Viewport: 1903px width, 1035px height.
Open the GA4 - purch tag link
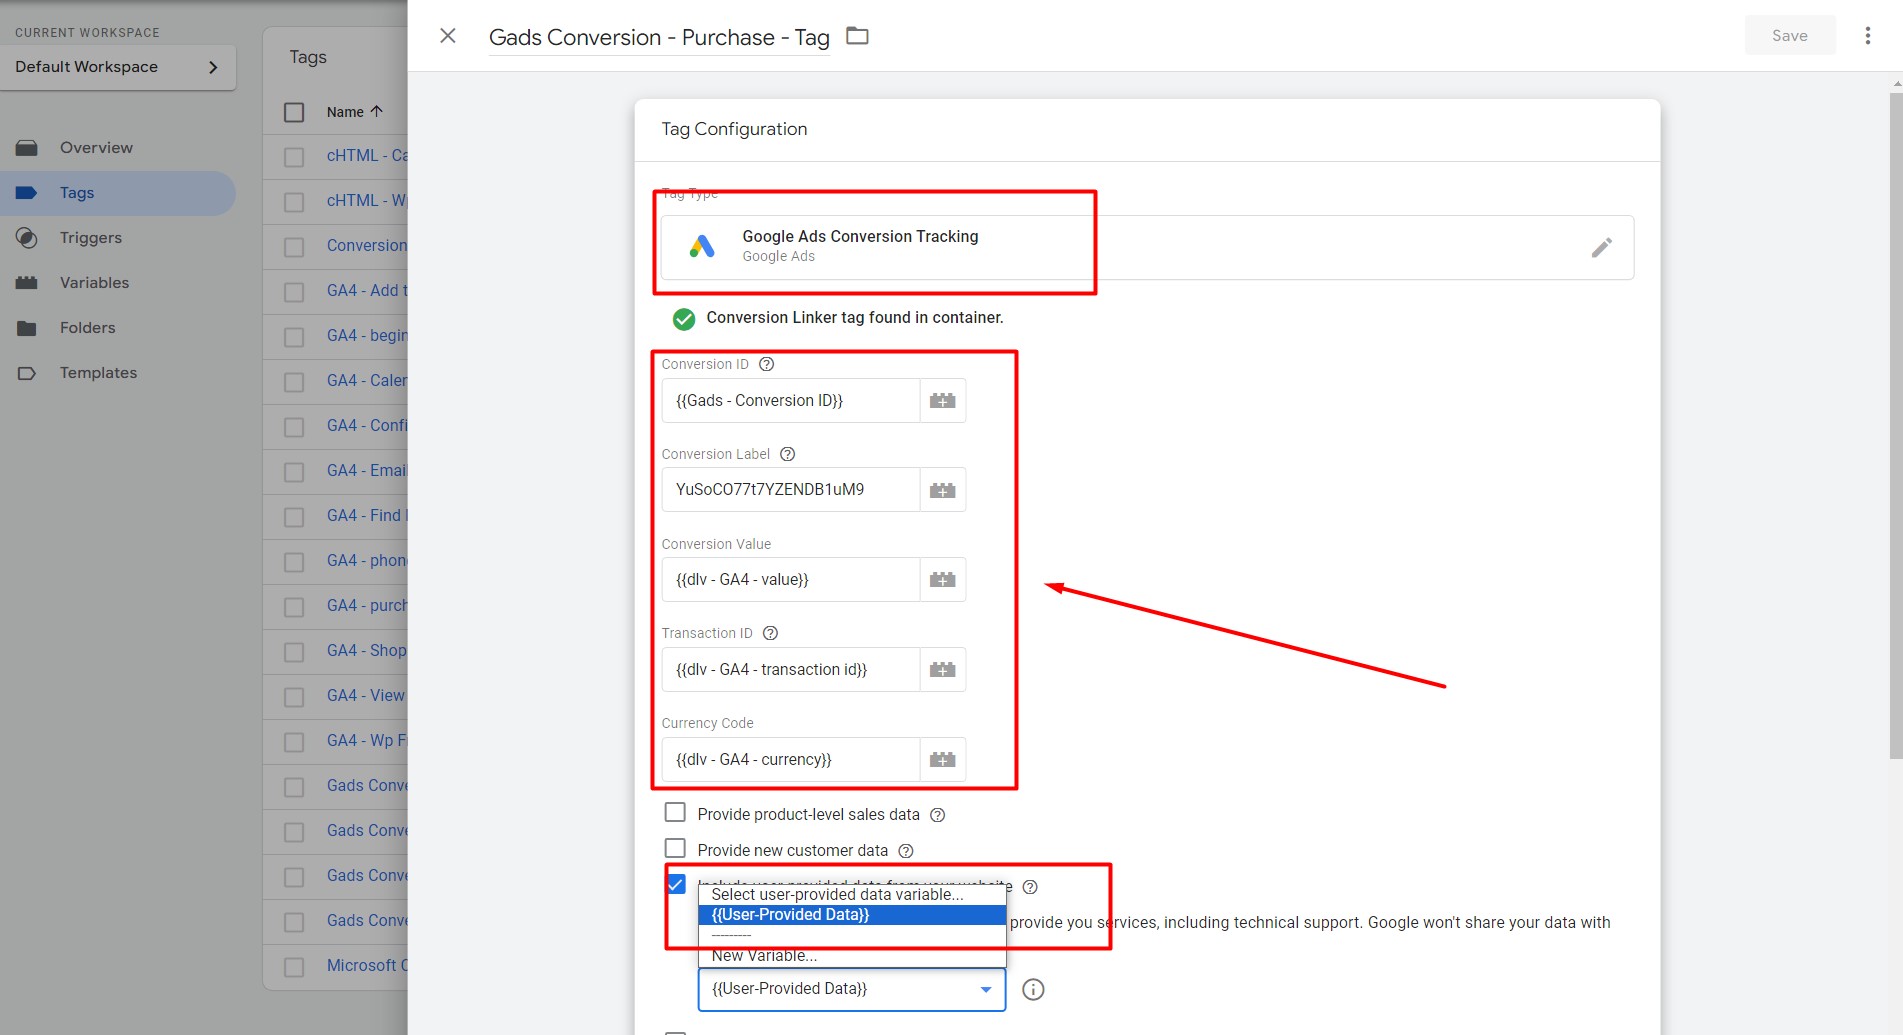point(367,606)
